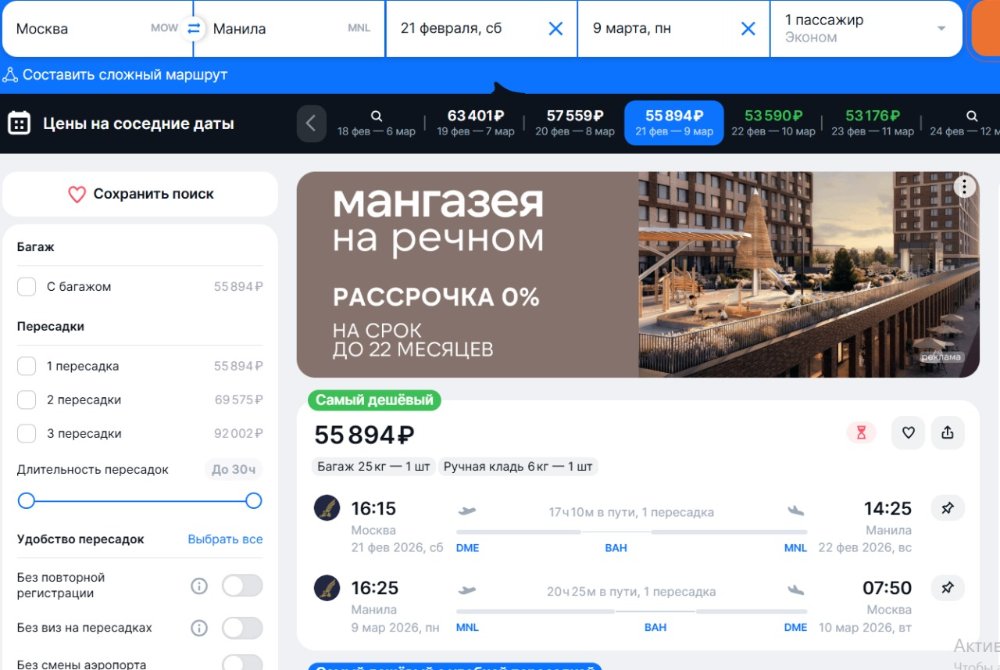Click the route icon beside Составить сложный маршрут
The width and height of the screenshot is (1000, 670).
coord(10,75)
